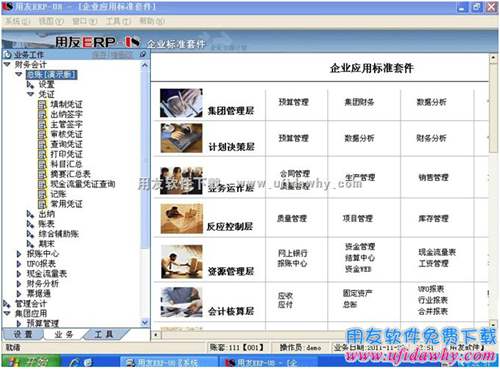The width and height of the screenshot is (500, 369).
Task: Click the 记账 document icon
Action: point(42,194)
